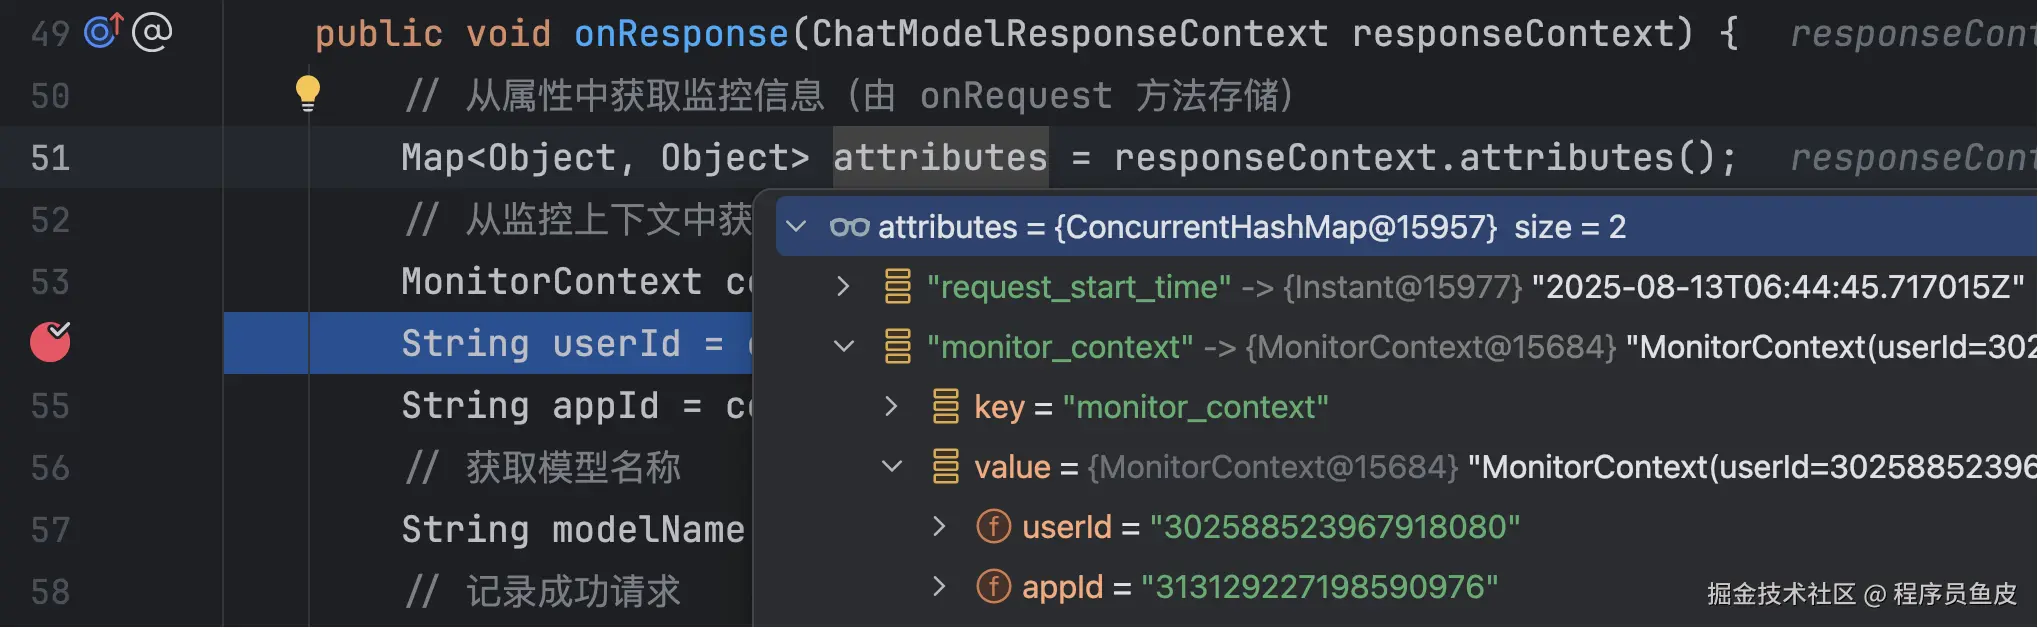Click the glasses watch icon beside attributes
Screen dimensions: 2038x628
849,227
